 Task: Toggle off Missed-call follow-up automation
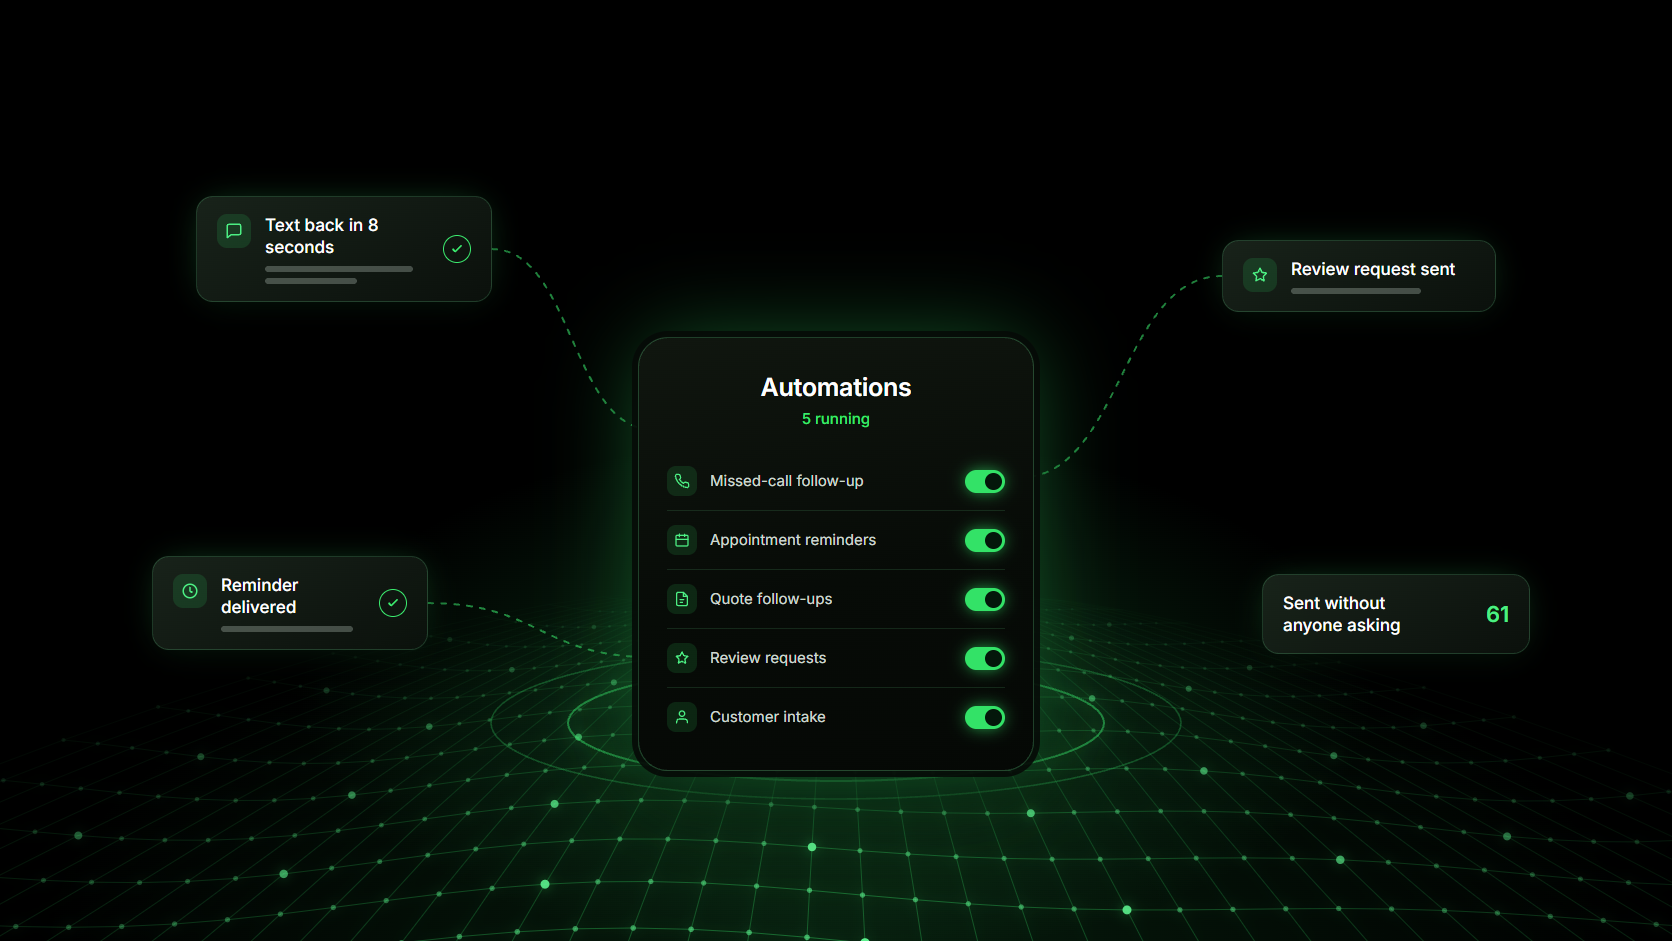click(985, 482)
